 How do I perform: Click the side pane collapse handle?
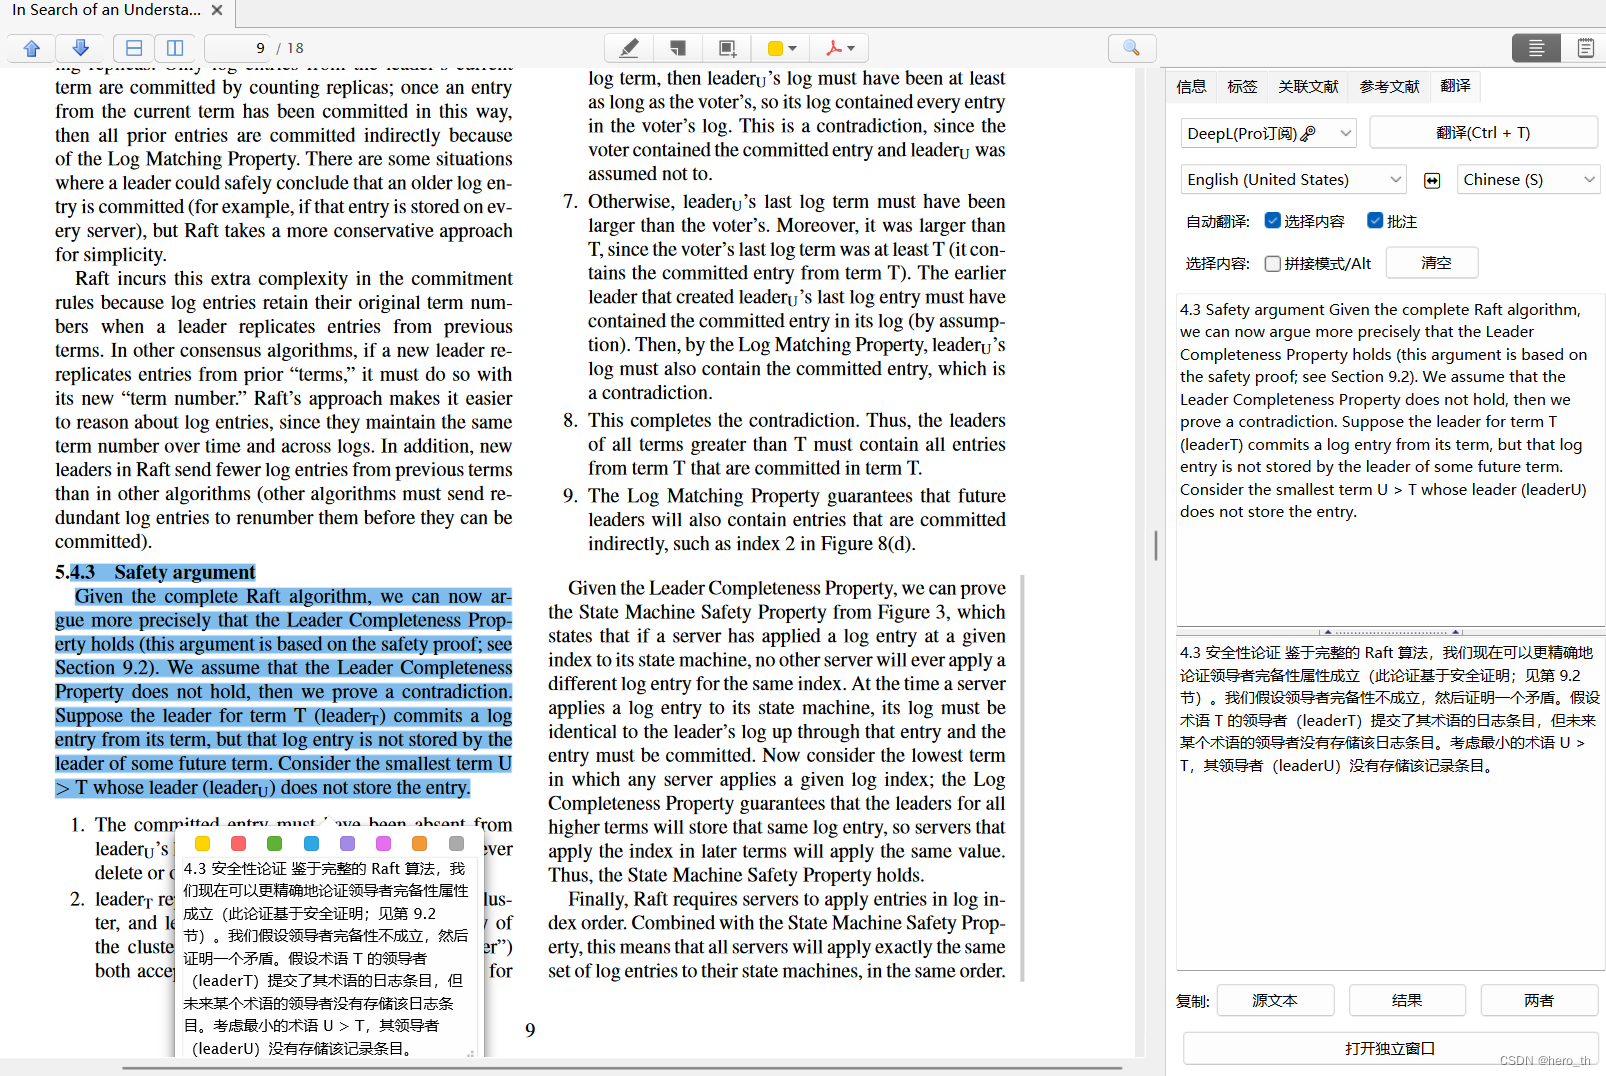1156,545
